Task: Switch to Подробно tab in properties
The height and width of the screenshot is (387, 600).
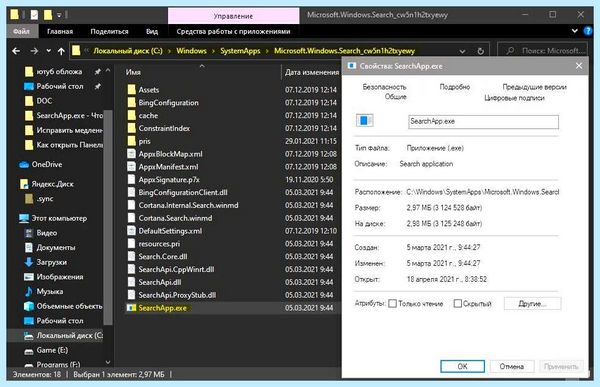Action: tap(455, 87)
